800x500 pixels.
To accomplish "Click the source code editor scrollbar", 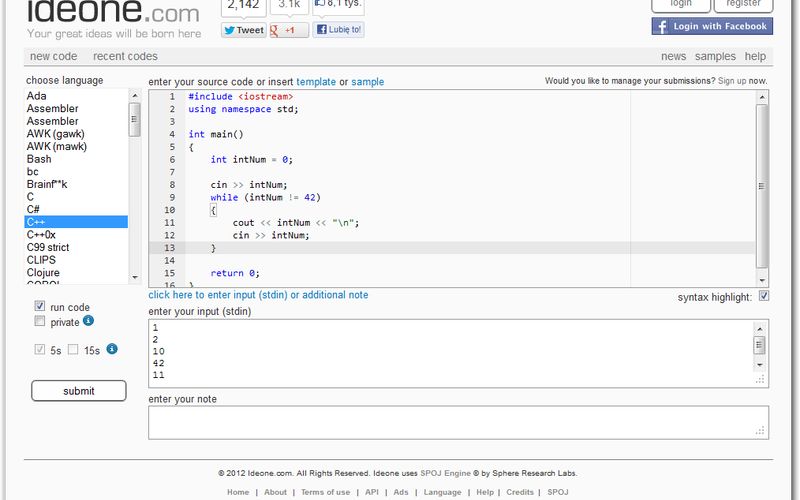I will pyautogui.click(x=762, y=185).
